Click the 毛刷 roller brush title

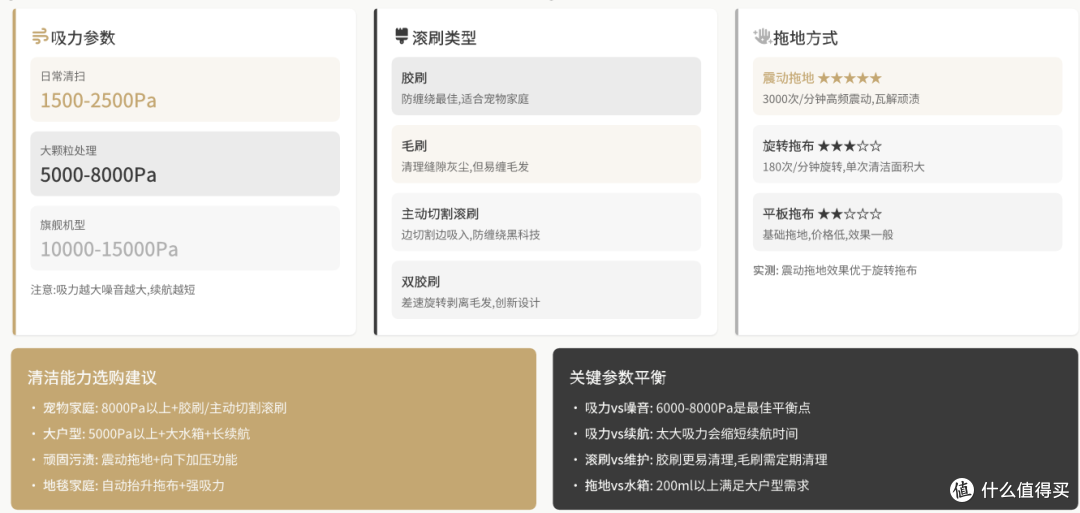(414, 146)
